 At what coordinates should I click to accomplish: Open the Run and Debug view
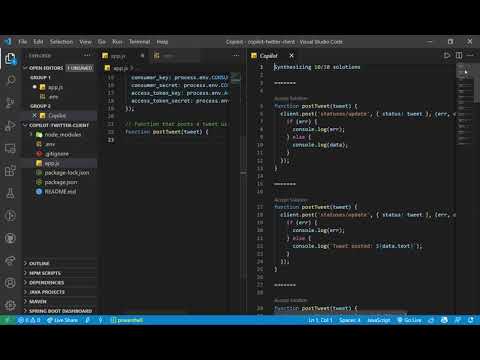tap(10, 126)
